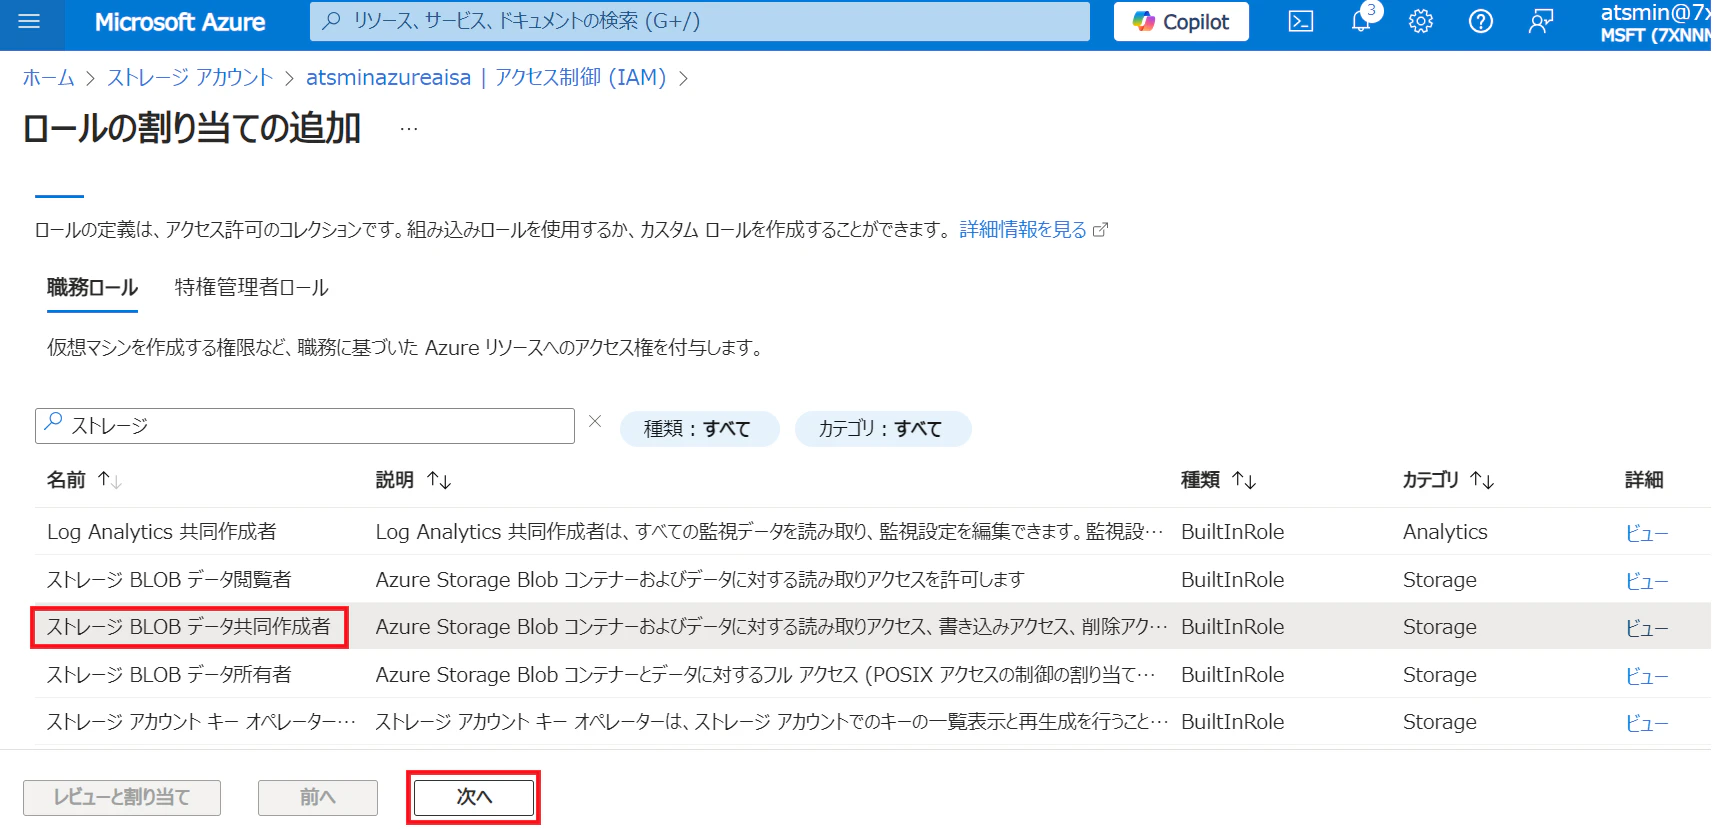
Task: Click the 次へ button
Action: [x=474, y=797]
